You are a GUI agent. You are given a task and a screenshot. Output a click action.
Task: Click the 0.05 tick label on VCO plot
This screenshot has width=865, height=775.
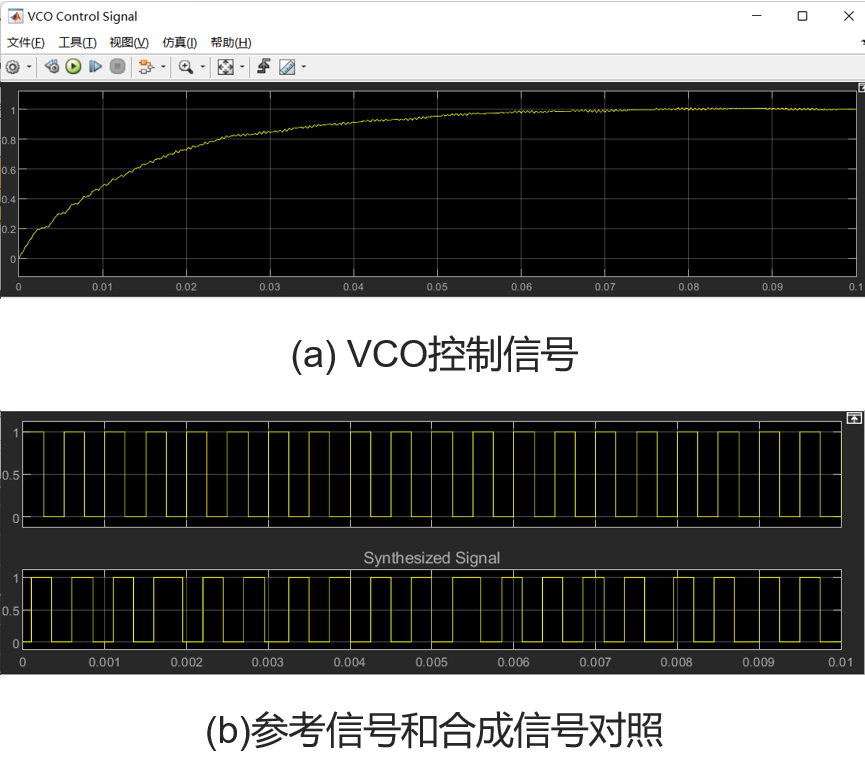click(437, 287)
